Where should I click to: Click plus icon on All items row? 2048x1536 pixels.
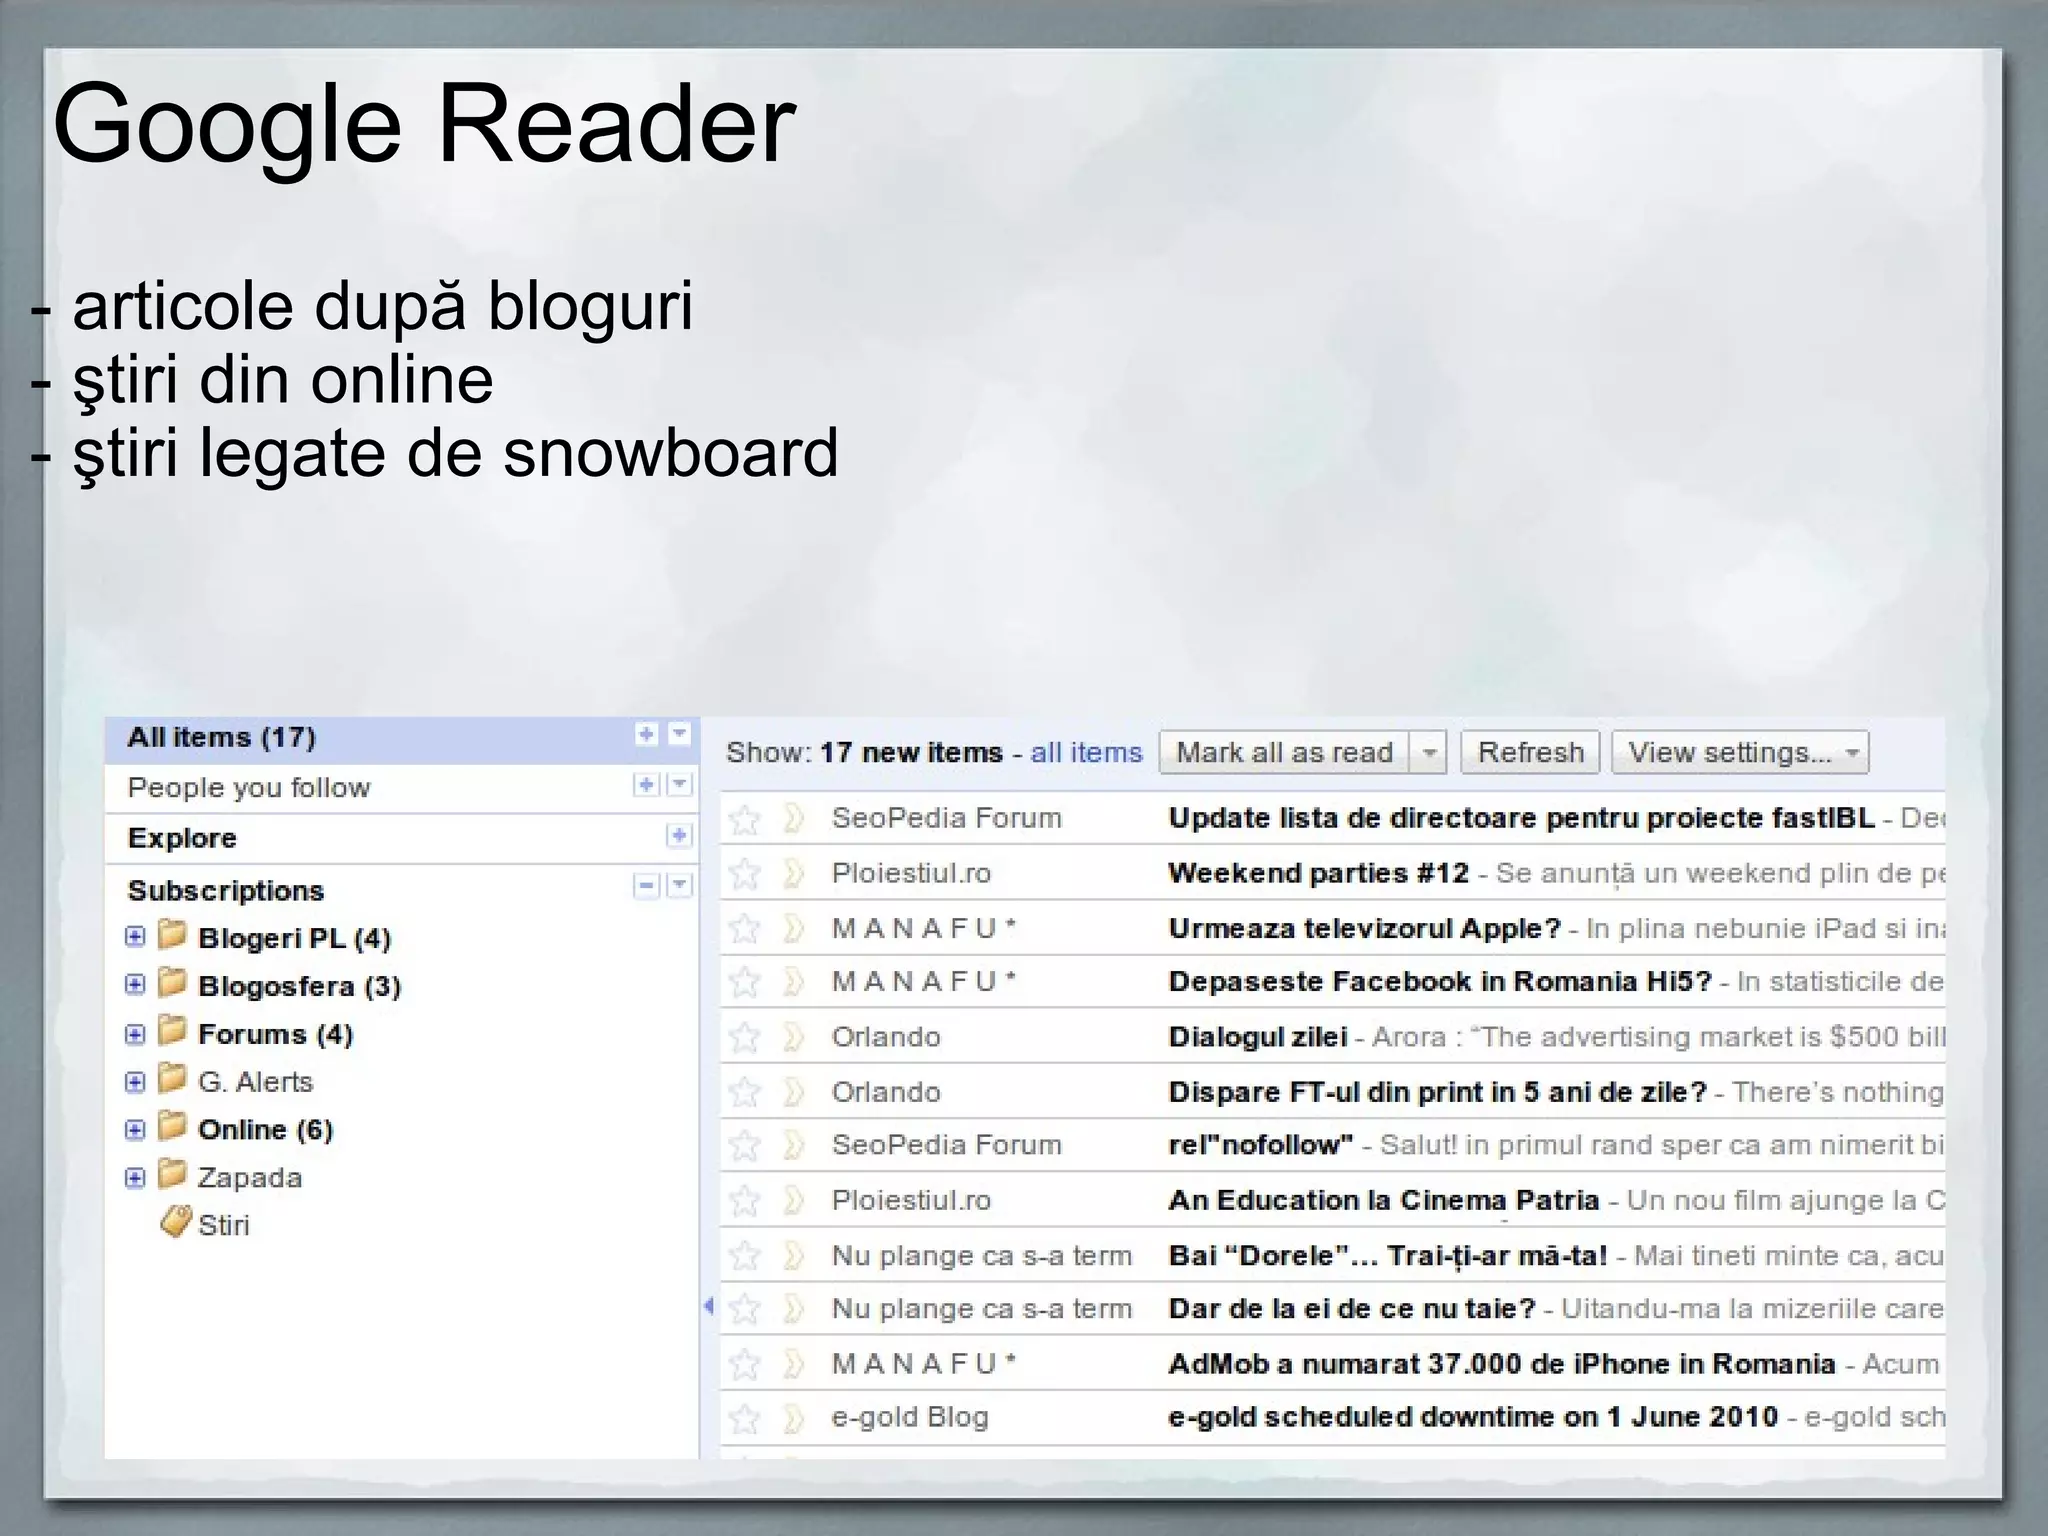[x=647, y=735]
